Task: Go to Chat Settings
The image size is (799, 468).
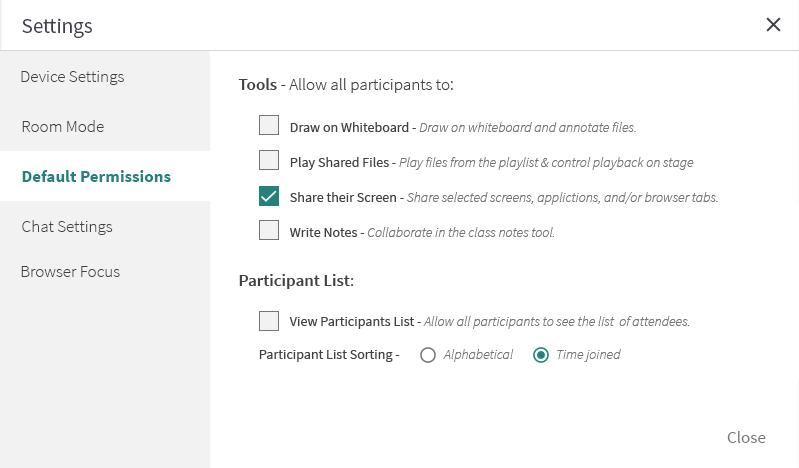Action: pos(67,227)
